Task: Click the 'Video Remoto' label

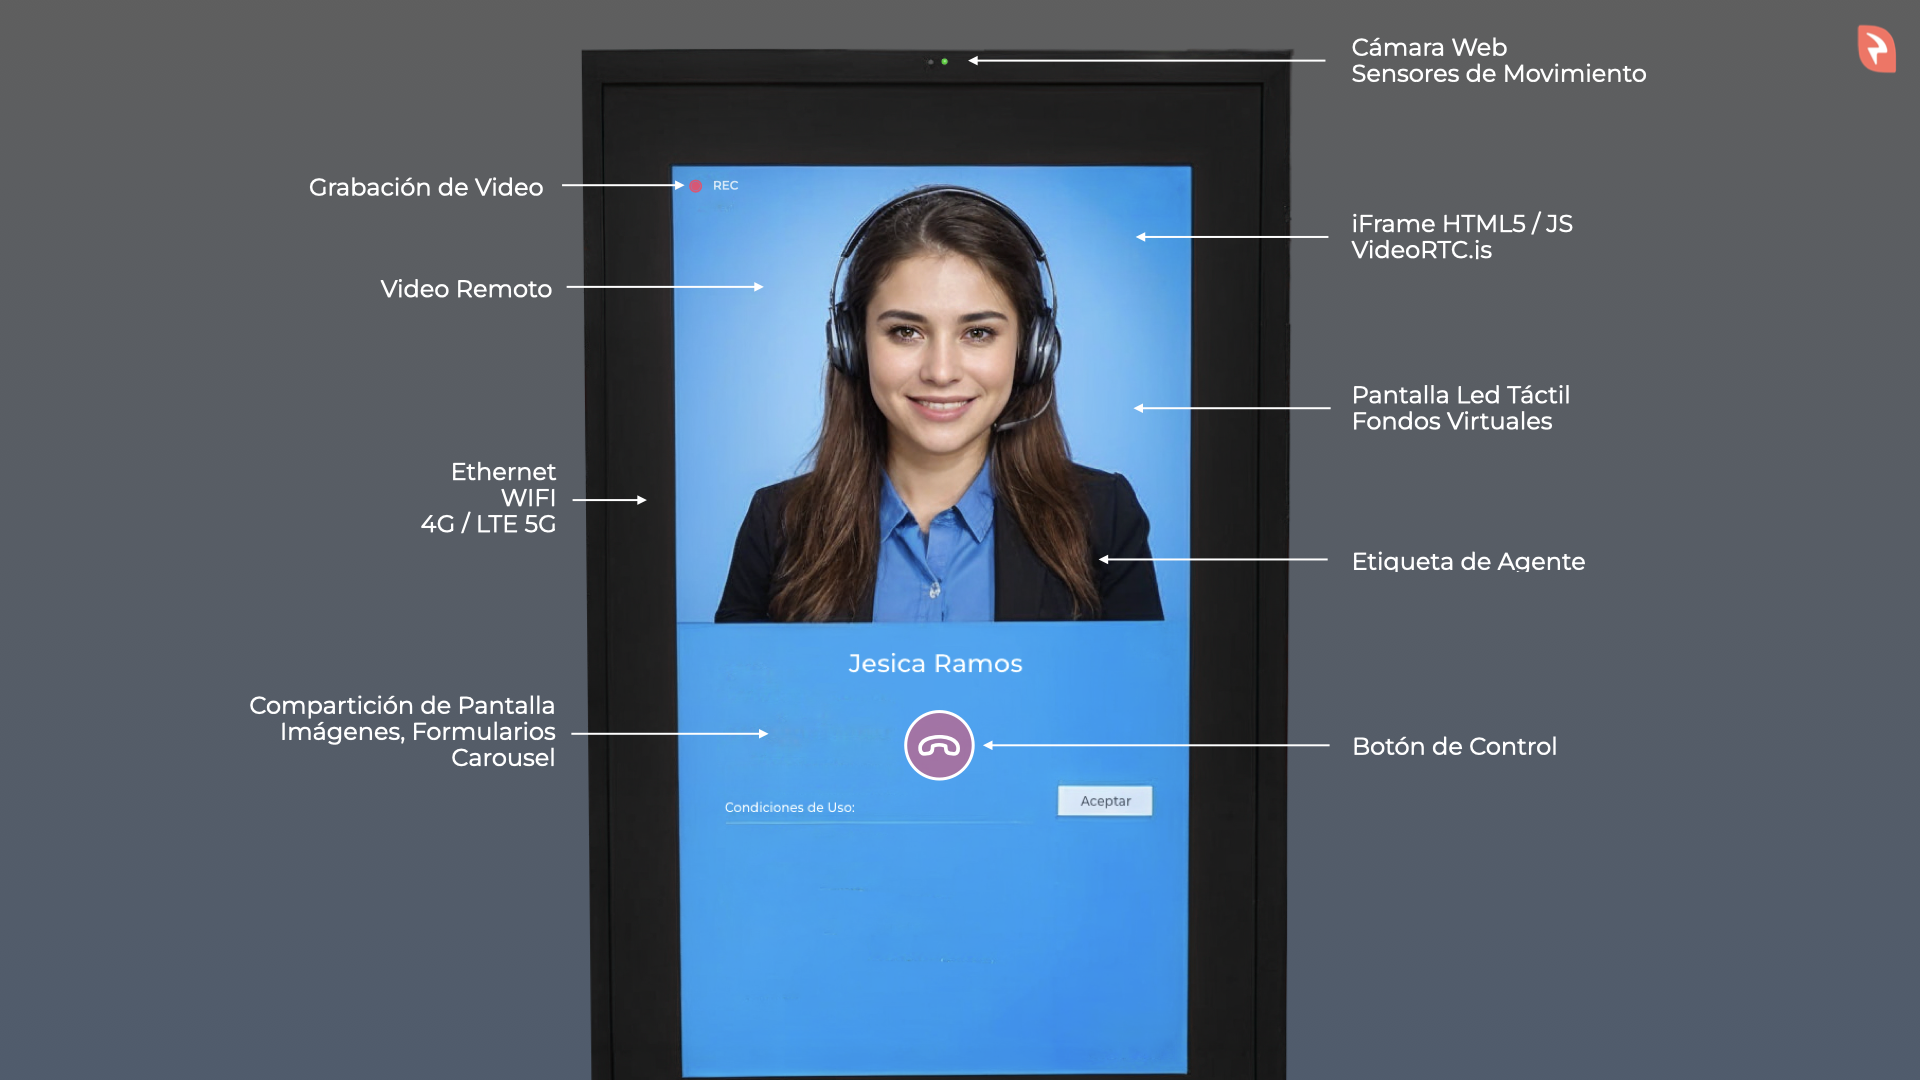Action: click(466, 289)
